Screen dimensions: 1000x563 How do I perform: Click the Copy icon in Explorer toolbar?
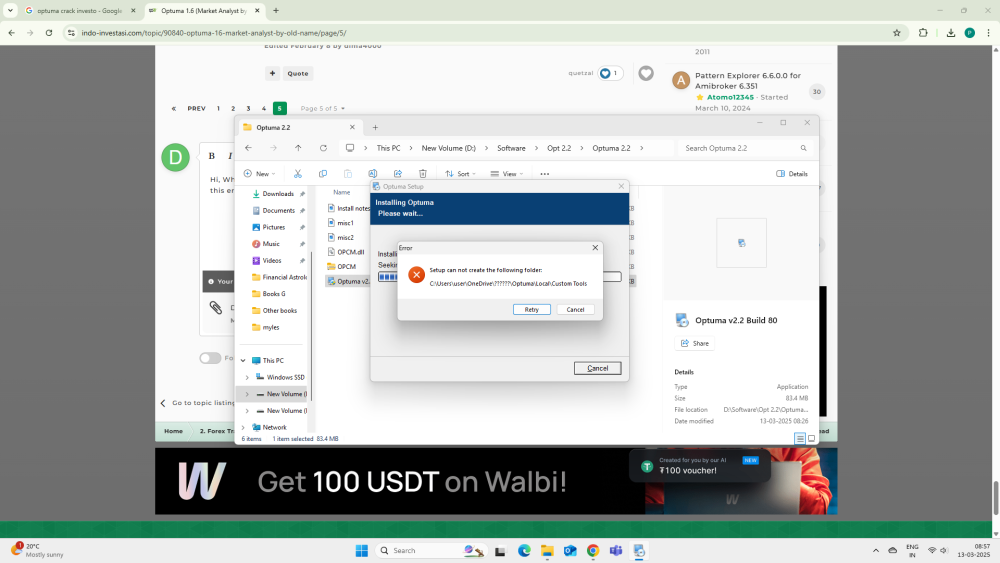click(322, 174)
